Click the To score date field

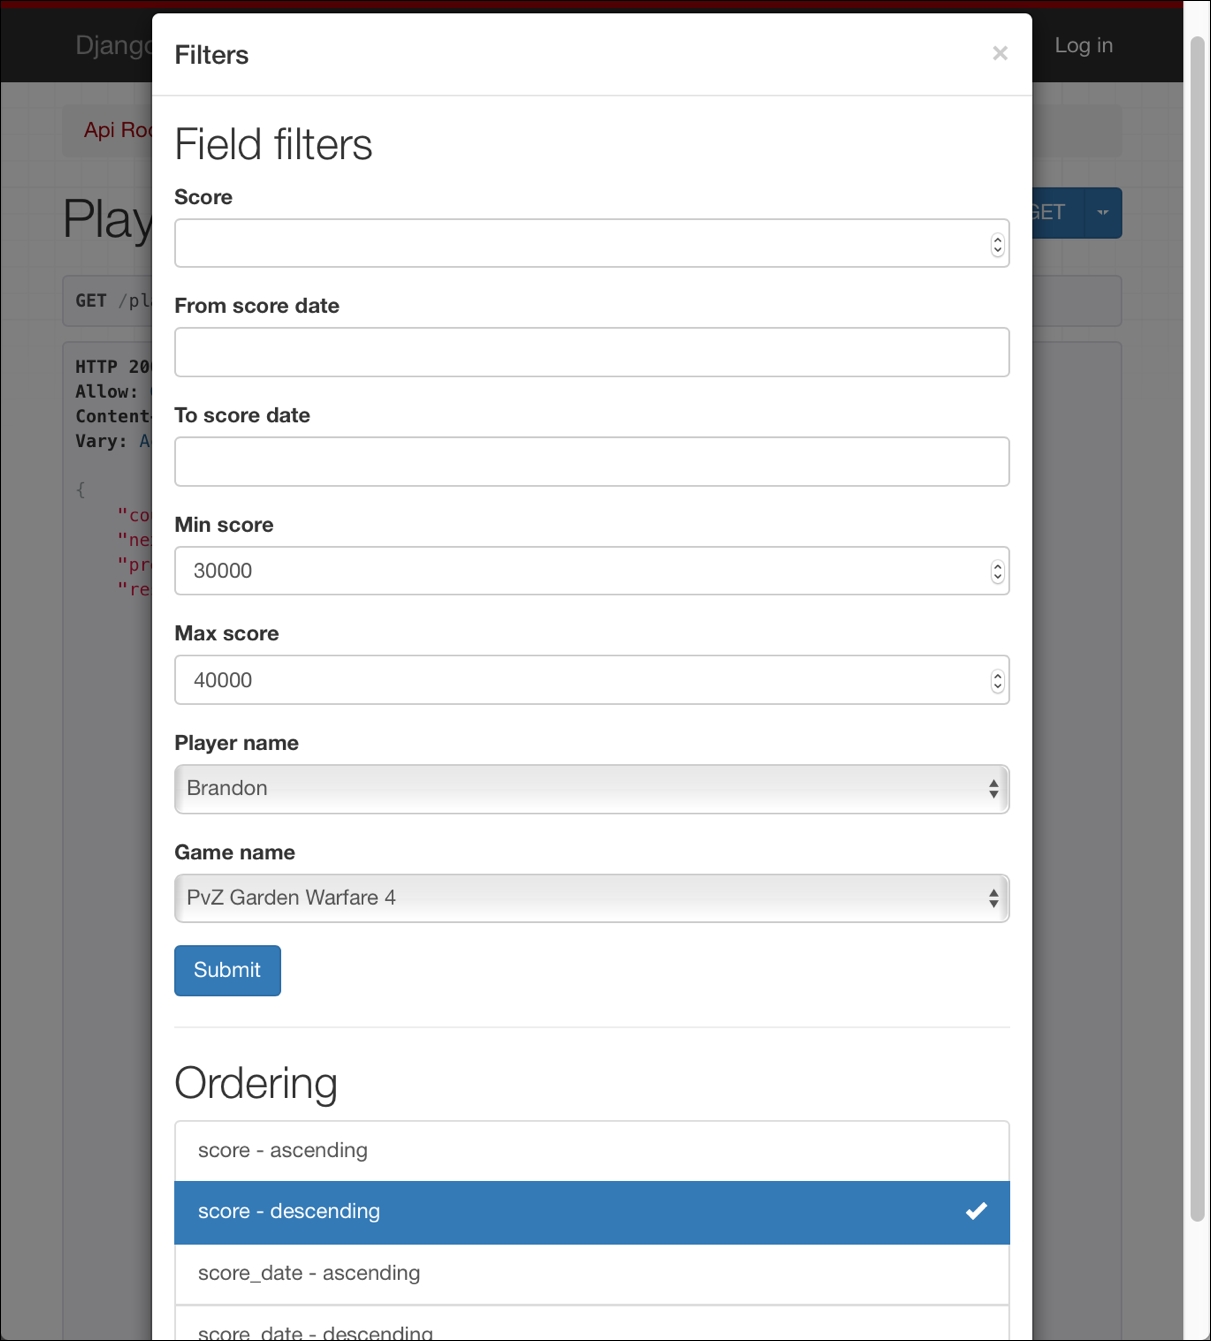pos(591,462)
